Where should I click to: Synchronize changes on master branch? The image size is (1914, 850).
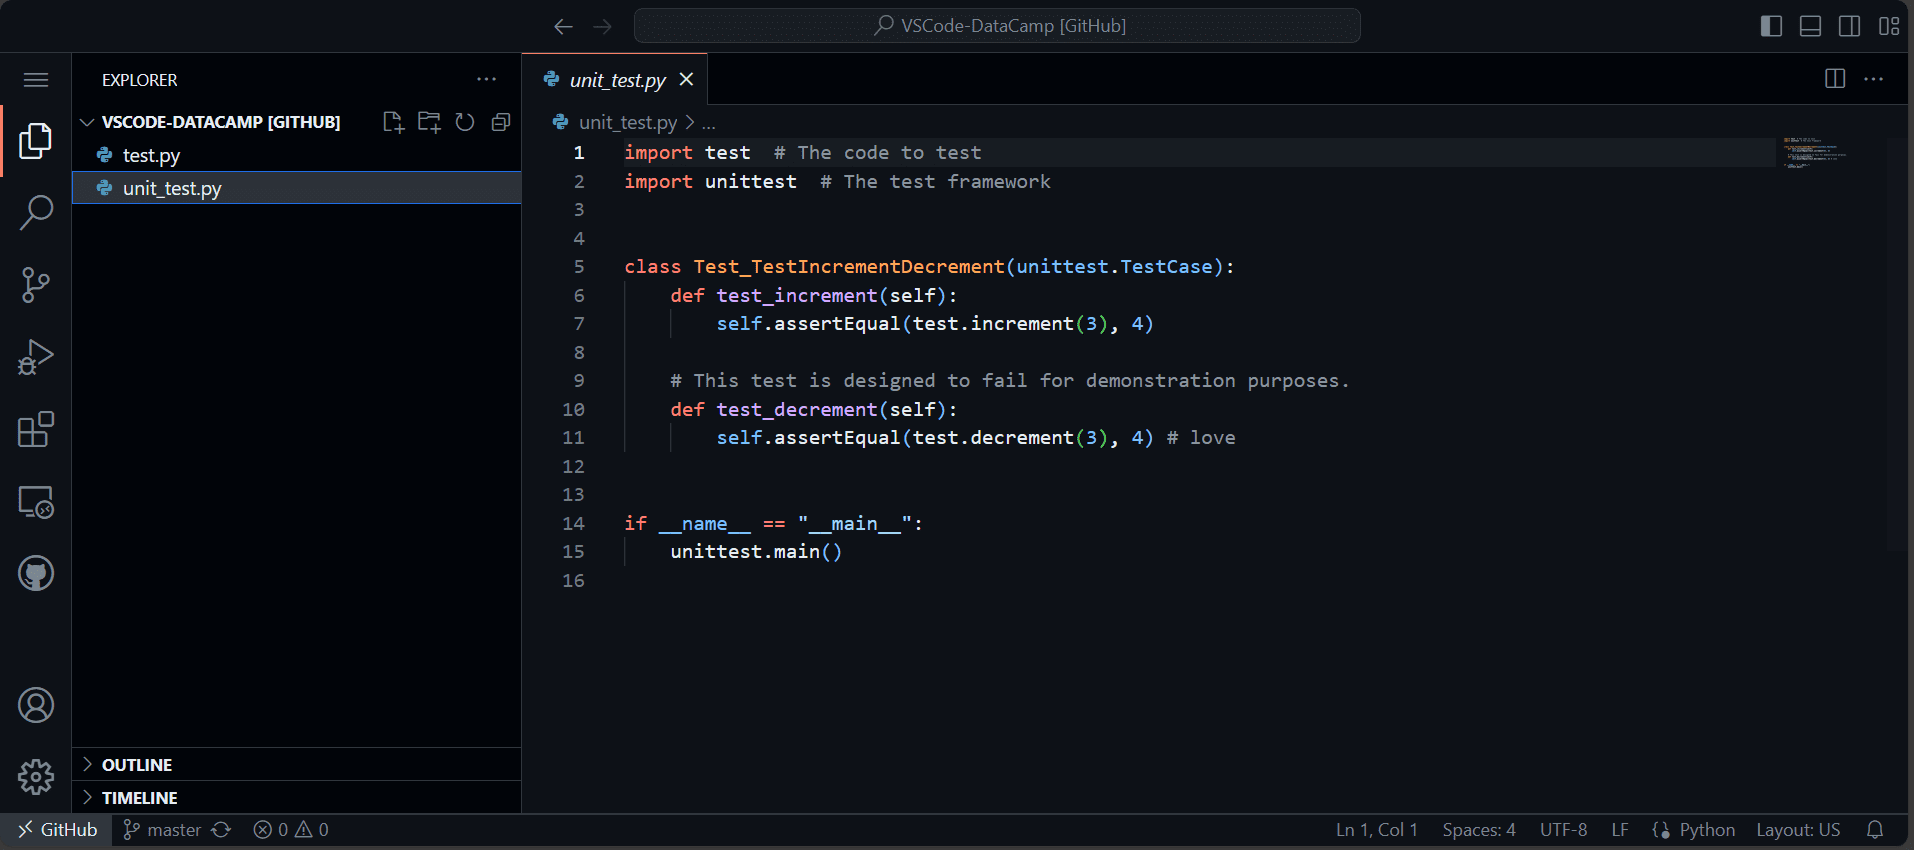click(222, 830)
